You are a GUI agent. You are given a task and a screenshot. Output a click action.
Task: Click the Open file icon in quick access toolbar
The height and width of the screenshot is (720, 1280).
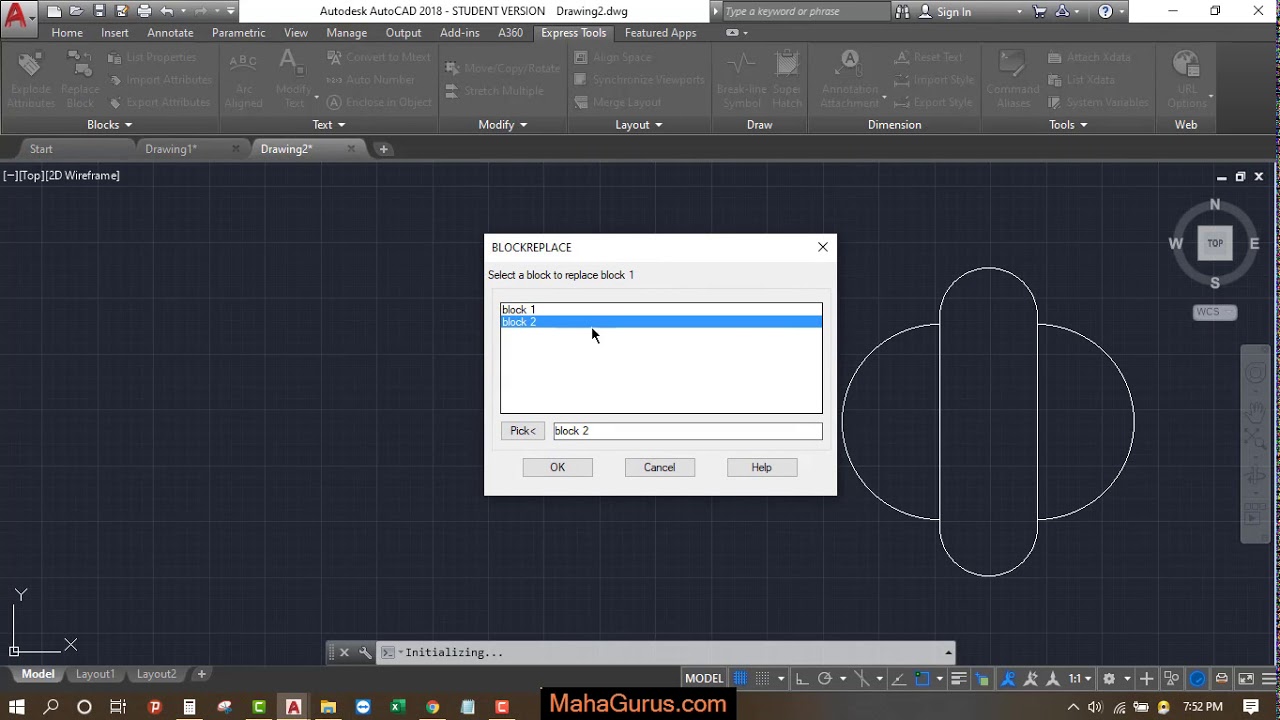76,12
